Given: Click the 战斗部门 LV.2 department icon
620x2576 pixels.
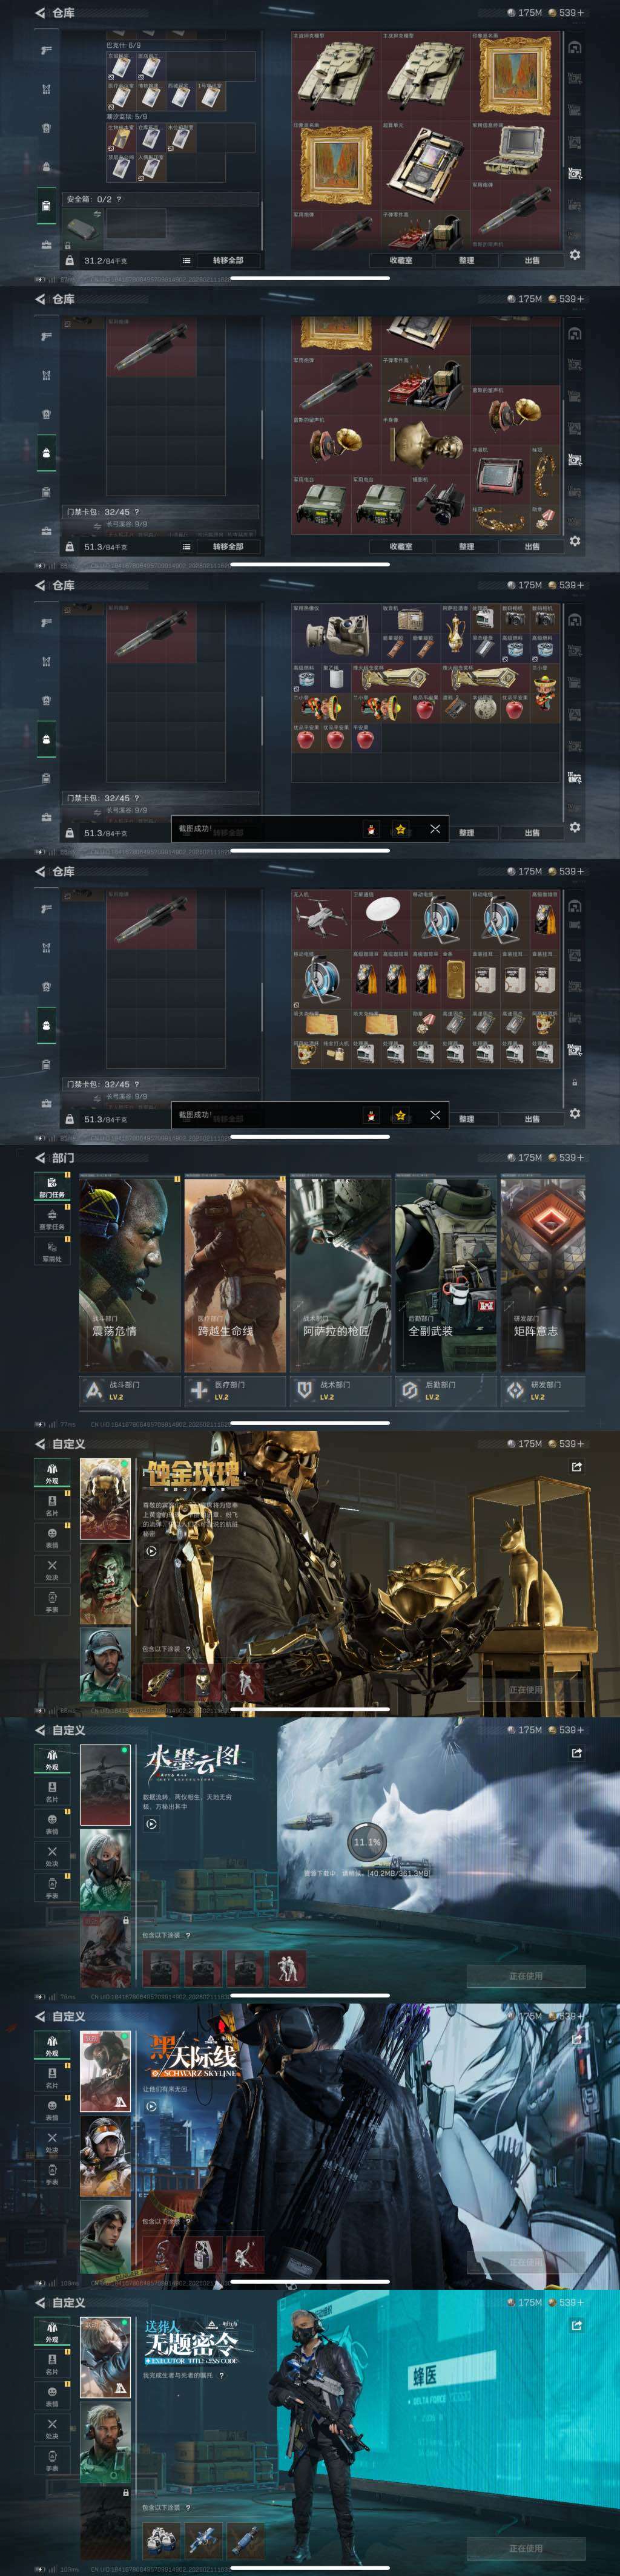Looking at the screenshot, I should coord(93,1390).
